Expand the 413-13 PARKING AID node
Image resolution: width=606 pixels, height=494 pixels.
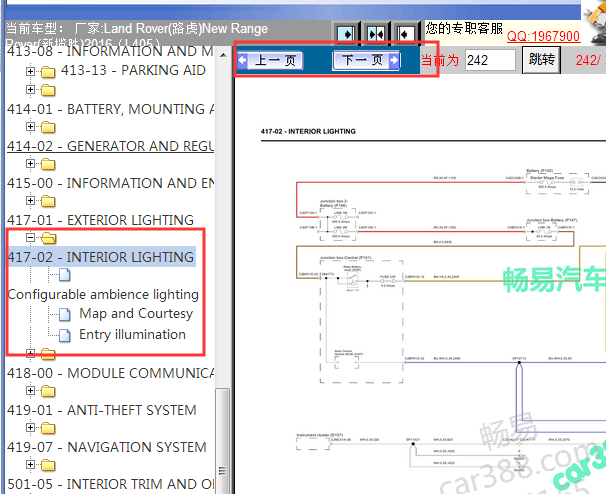pos(31,71)
